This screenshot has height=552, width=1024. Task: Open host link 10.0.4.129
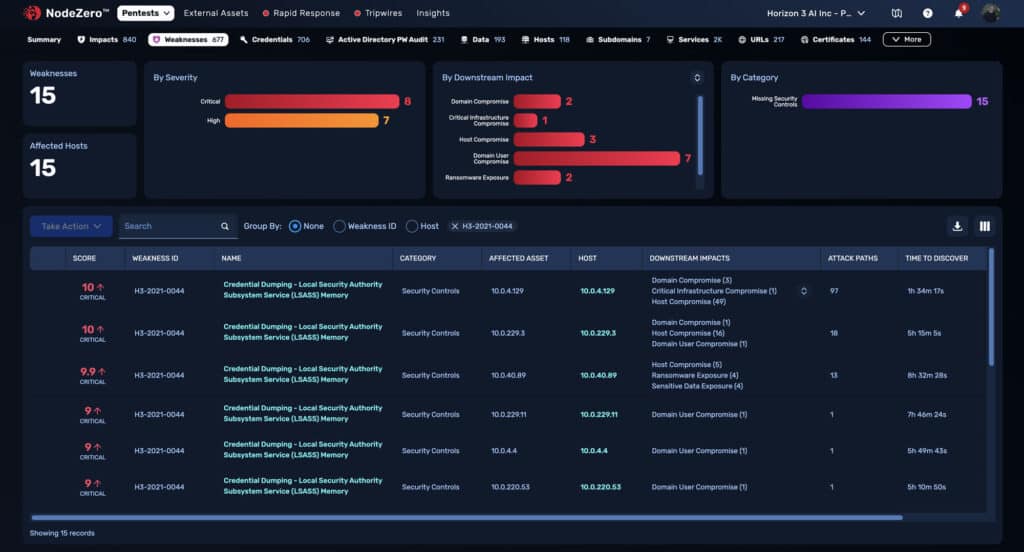(598, 291)
